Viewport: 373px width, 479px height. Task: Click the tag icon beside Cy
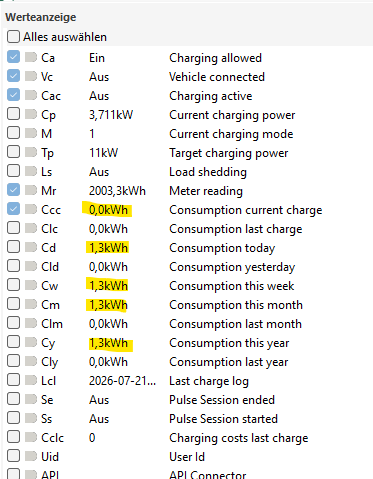[31, 342]
